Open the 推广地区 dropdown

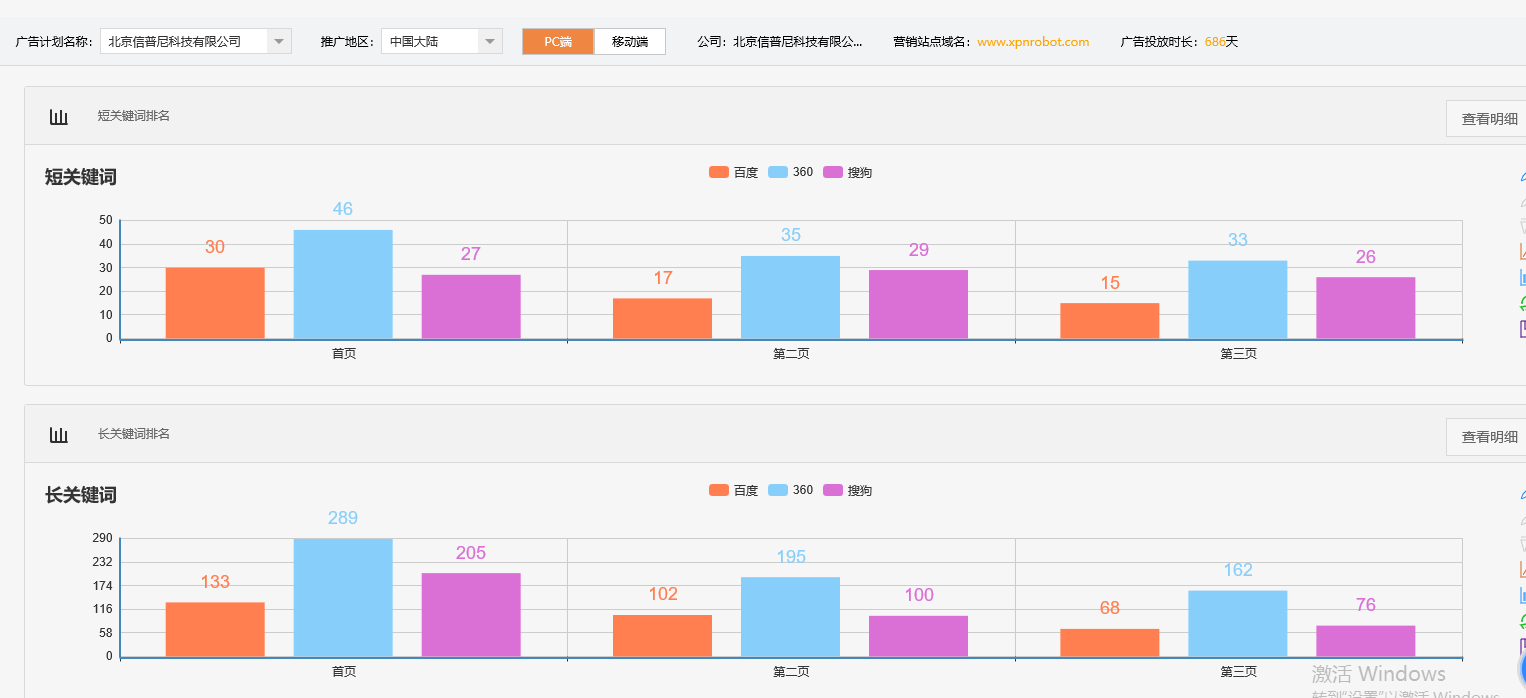(x=489, y=41)
